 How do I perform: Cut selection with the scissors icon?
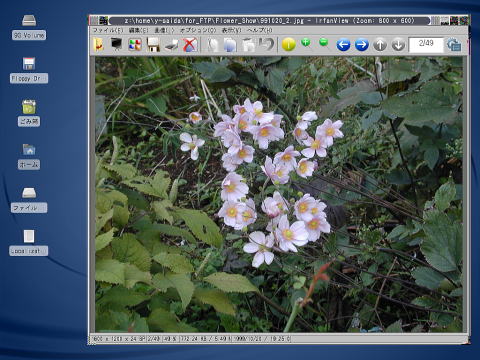[212, 45]
